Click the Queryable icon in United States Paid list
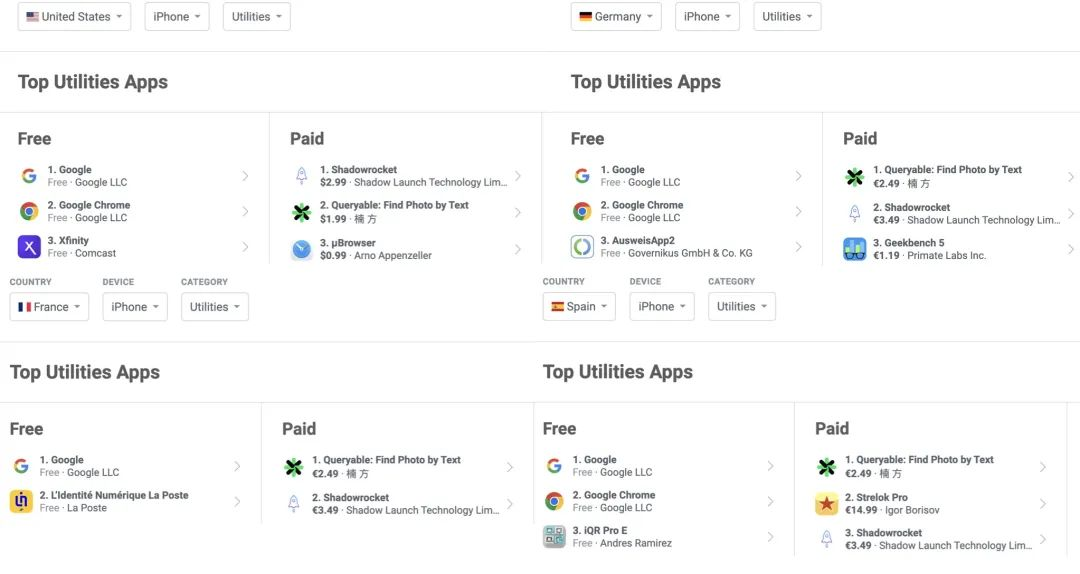The height and width of the screenshot is (574, 1080). click(x=302, y=212)
